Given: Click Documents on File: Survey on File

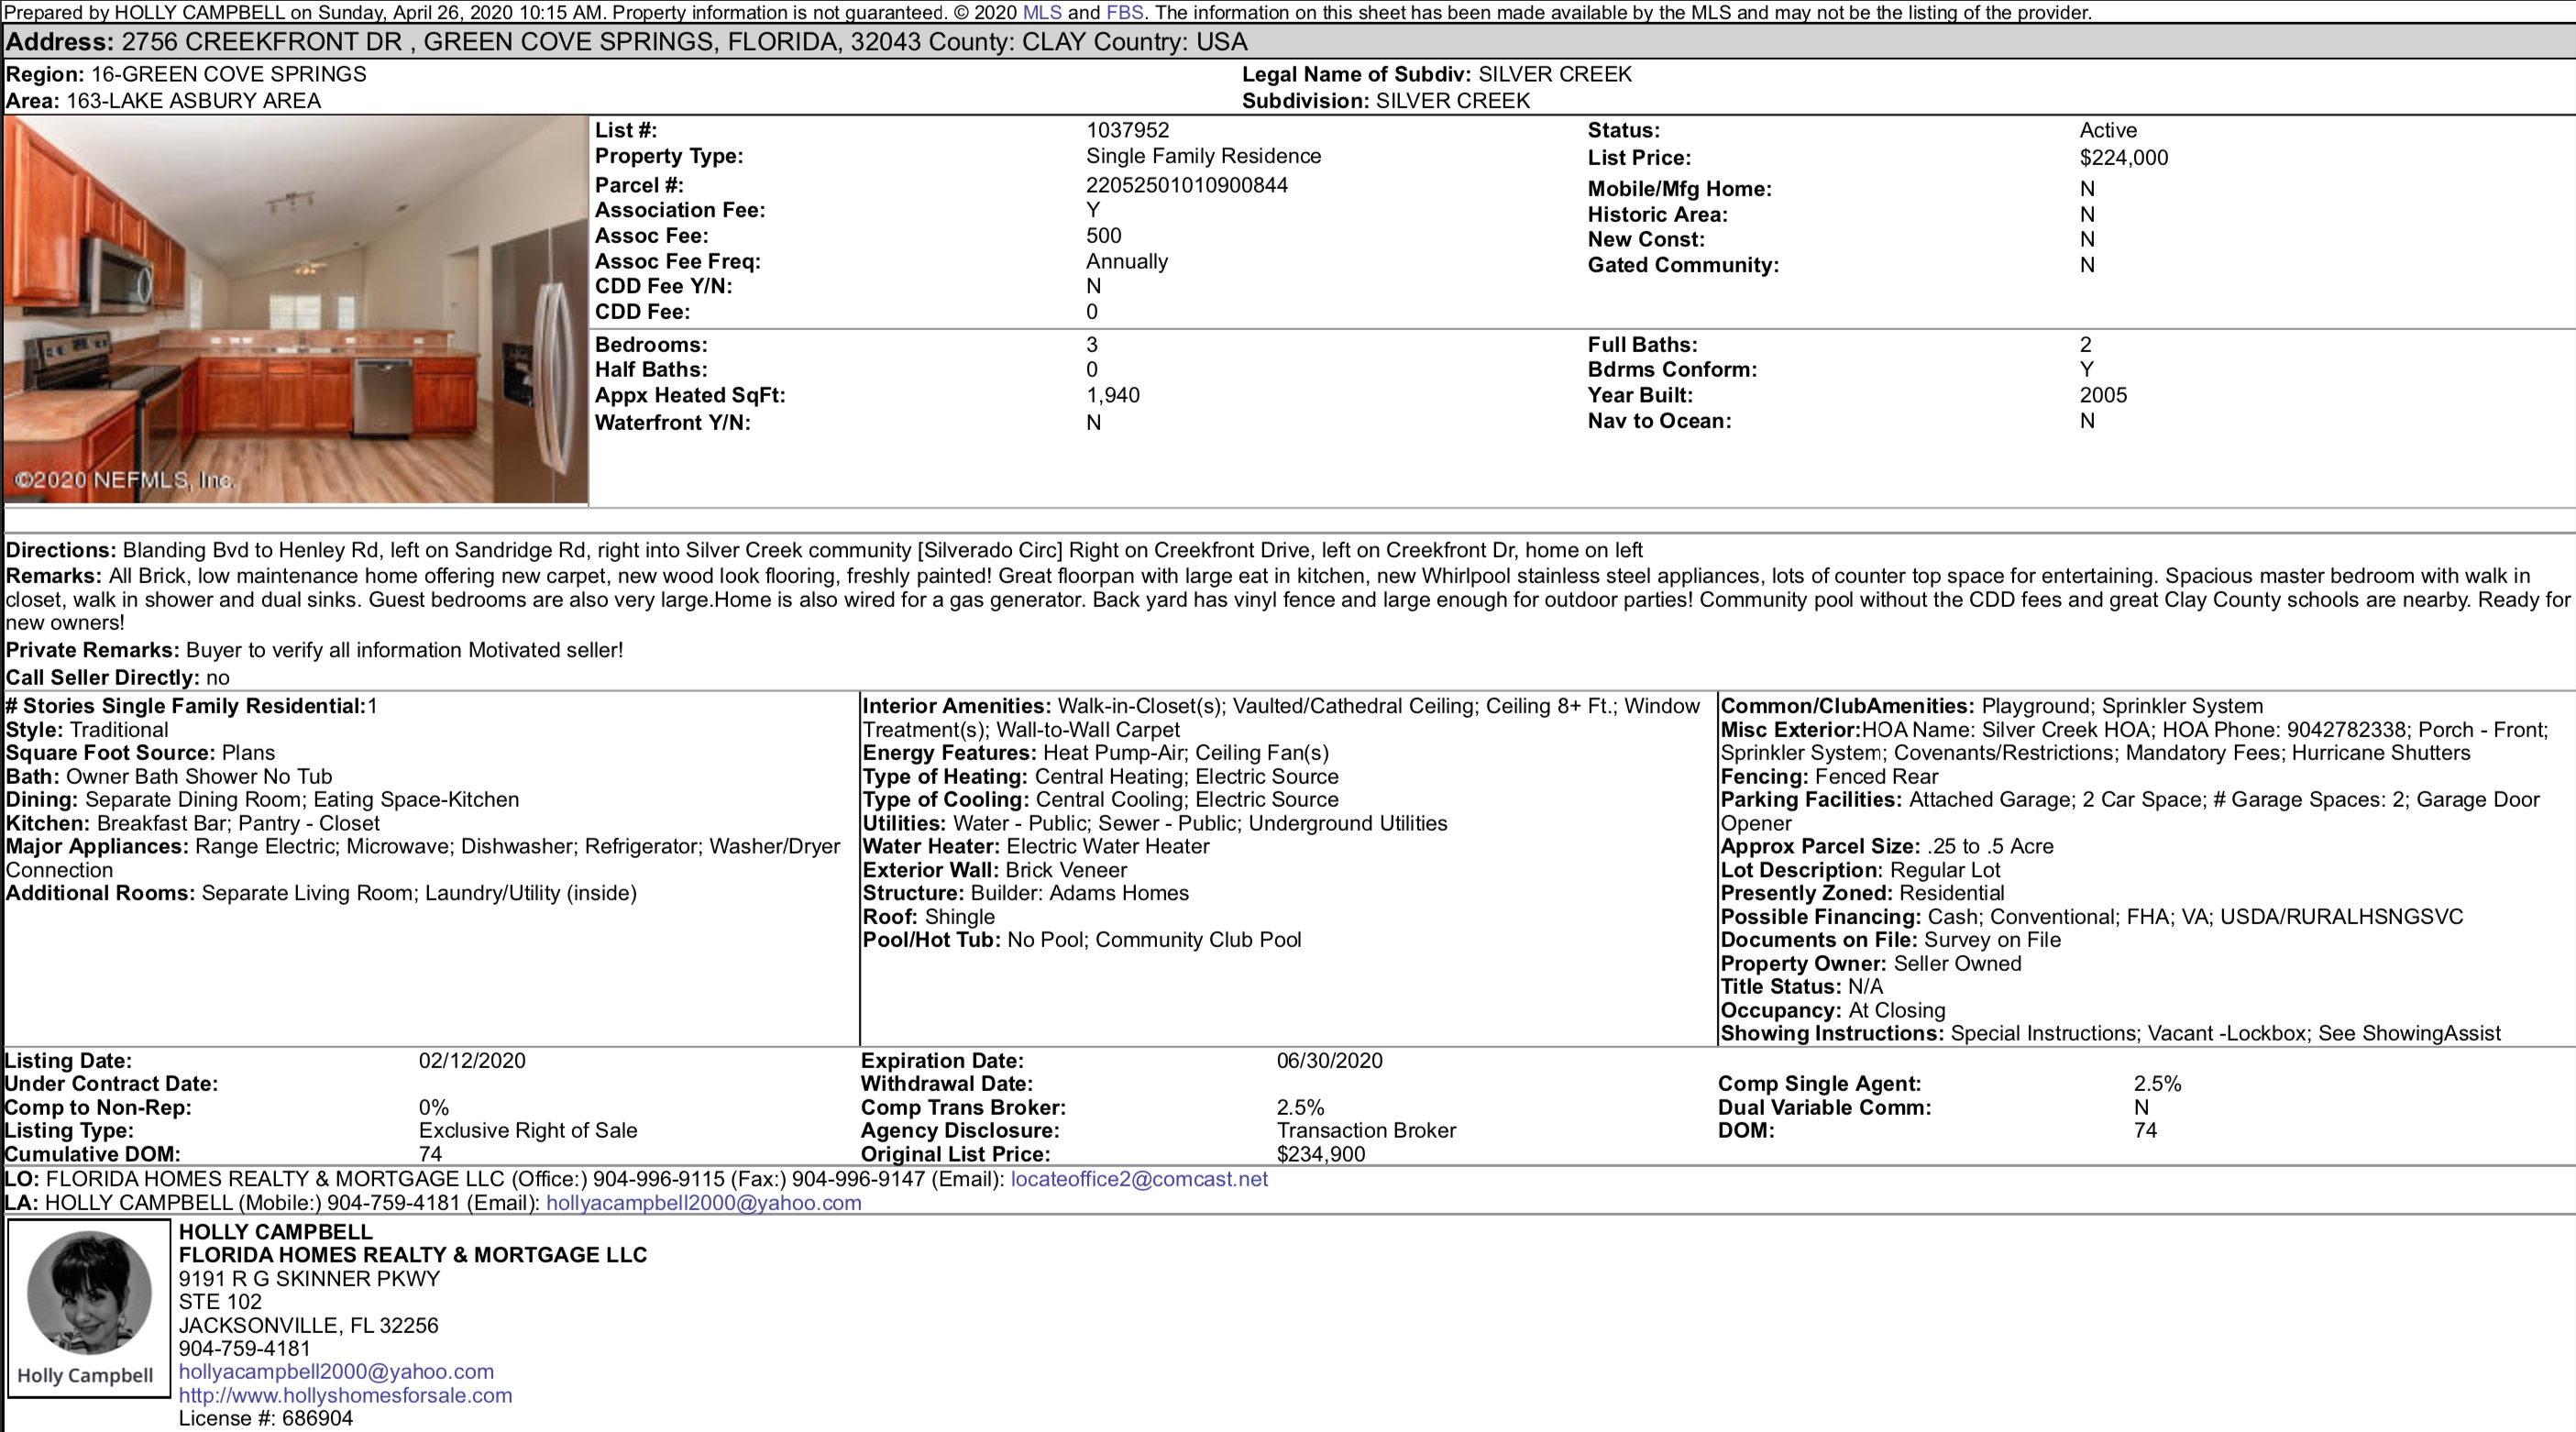Looking at the screenshot, I should tap(1890, 941).
